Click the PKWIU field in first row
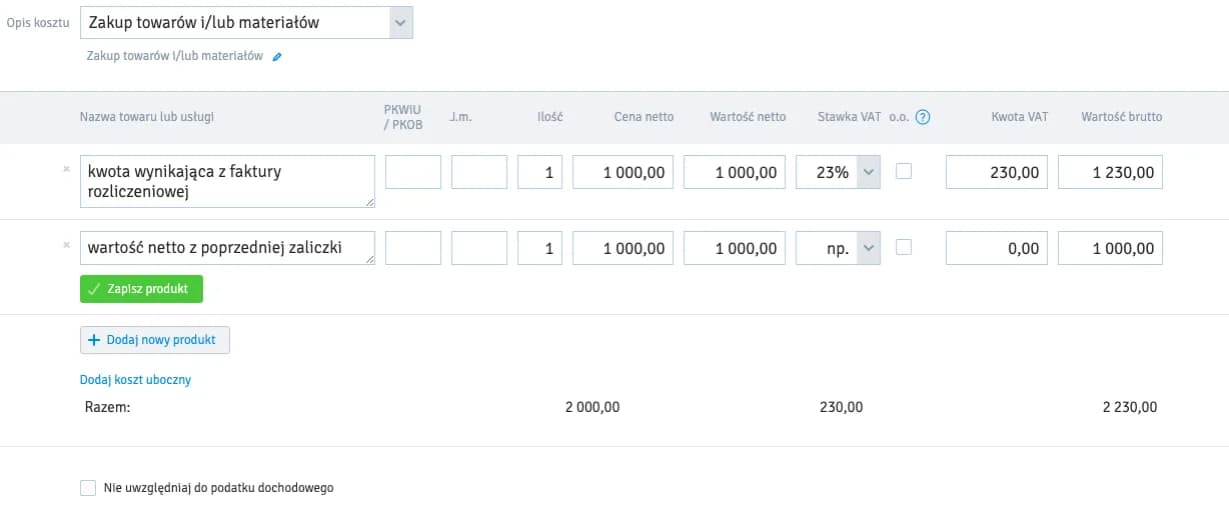Viewport: 1229px width, 506px height. point(413,172)
